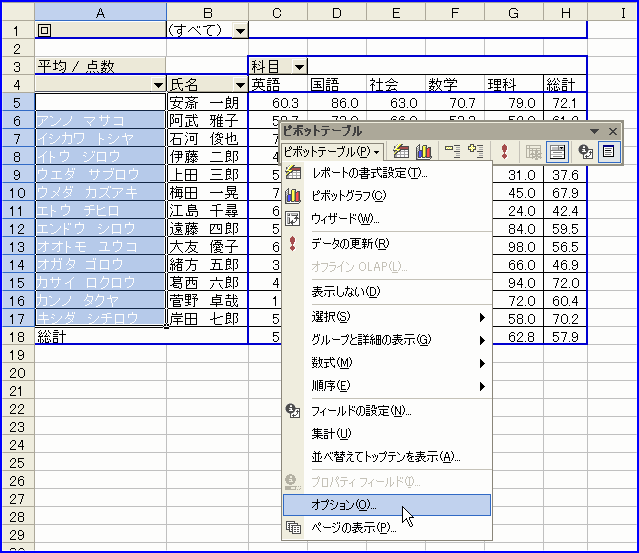Click the cell 上田 三郎
This screenshot has height=553, width=639.
(x=207, y=174)
